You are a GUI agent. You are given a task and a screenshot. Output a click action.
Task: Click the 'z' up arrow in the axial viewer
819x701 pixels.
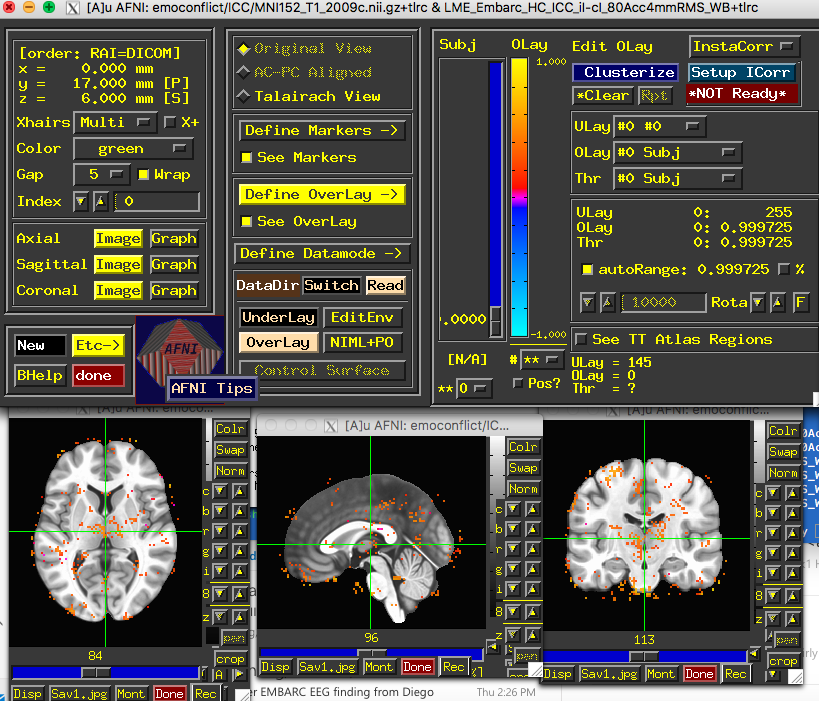(239, 617)
